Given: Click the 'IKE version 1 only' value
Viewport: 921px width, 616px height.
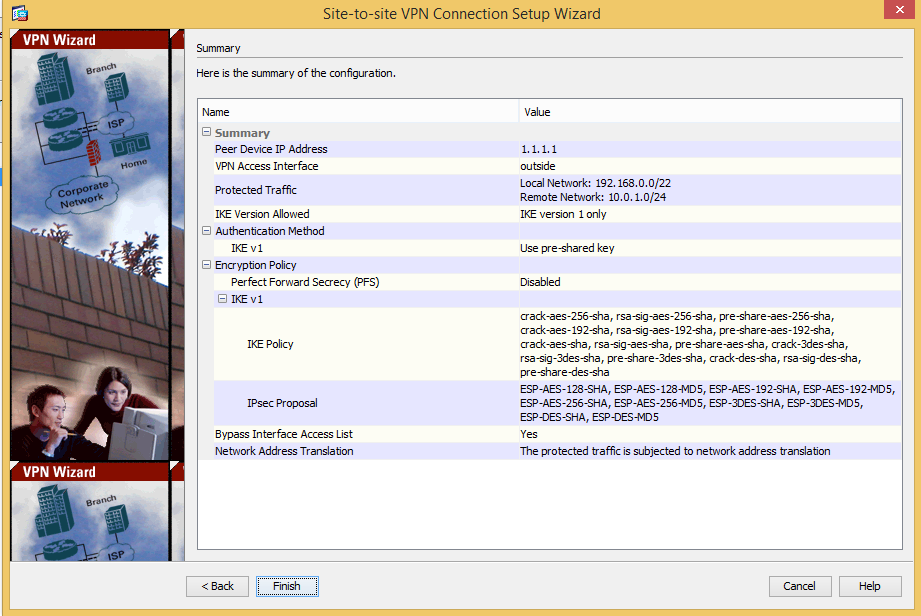Looking at the screenshot, I should tap(563, 214).
